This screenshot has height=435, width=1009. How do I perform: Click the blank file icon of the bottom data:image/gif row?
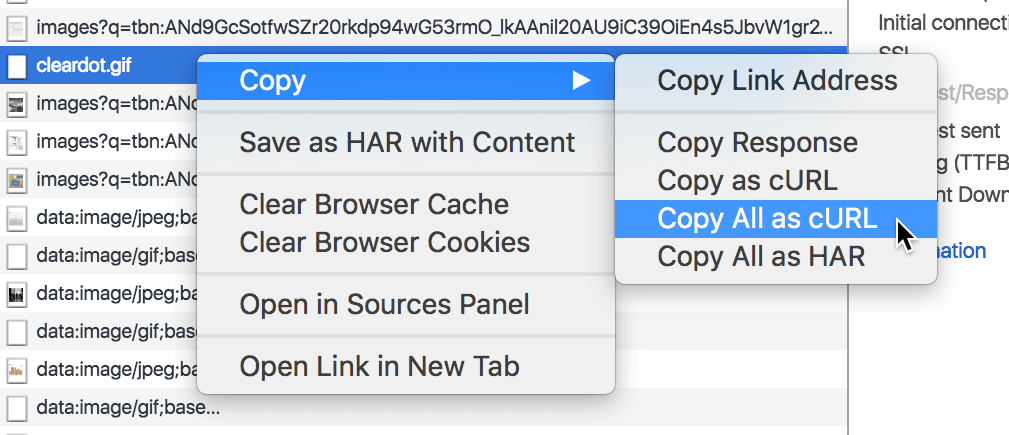point(16,408)
